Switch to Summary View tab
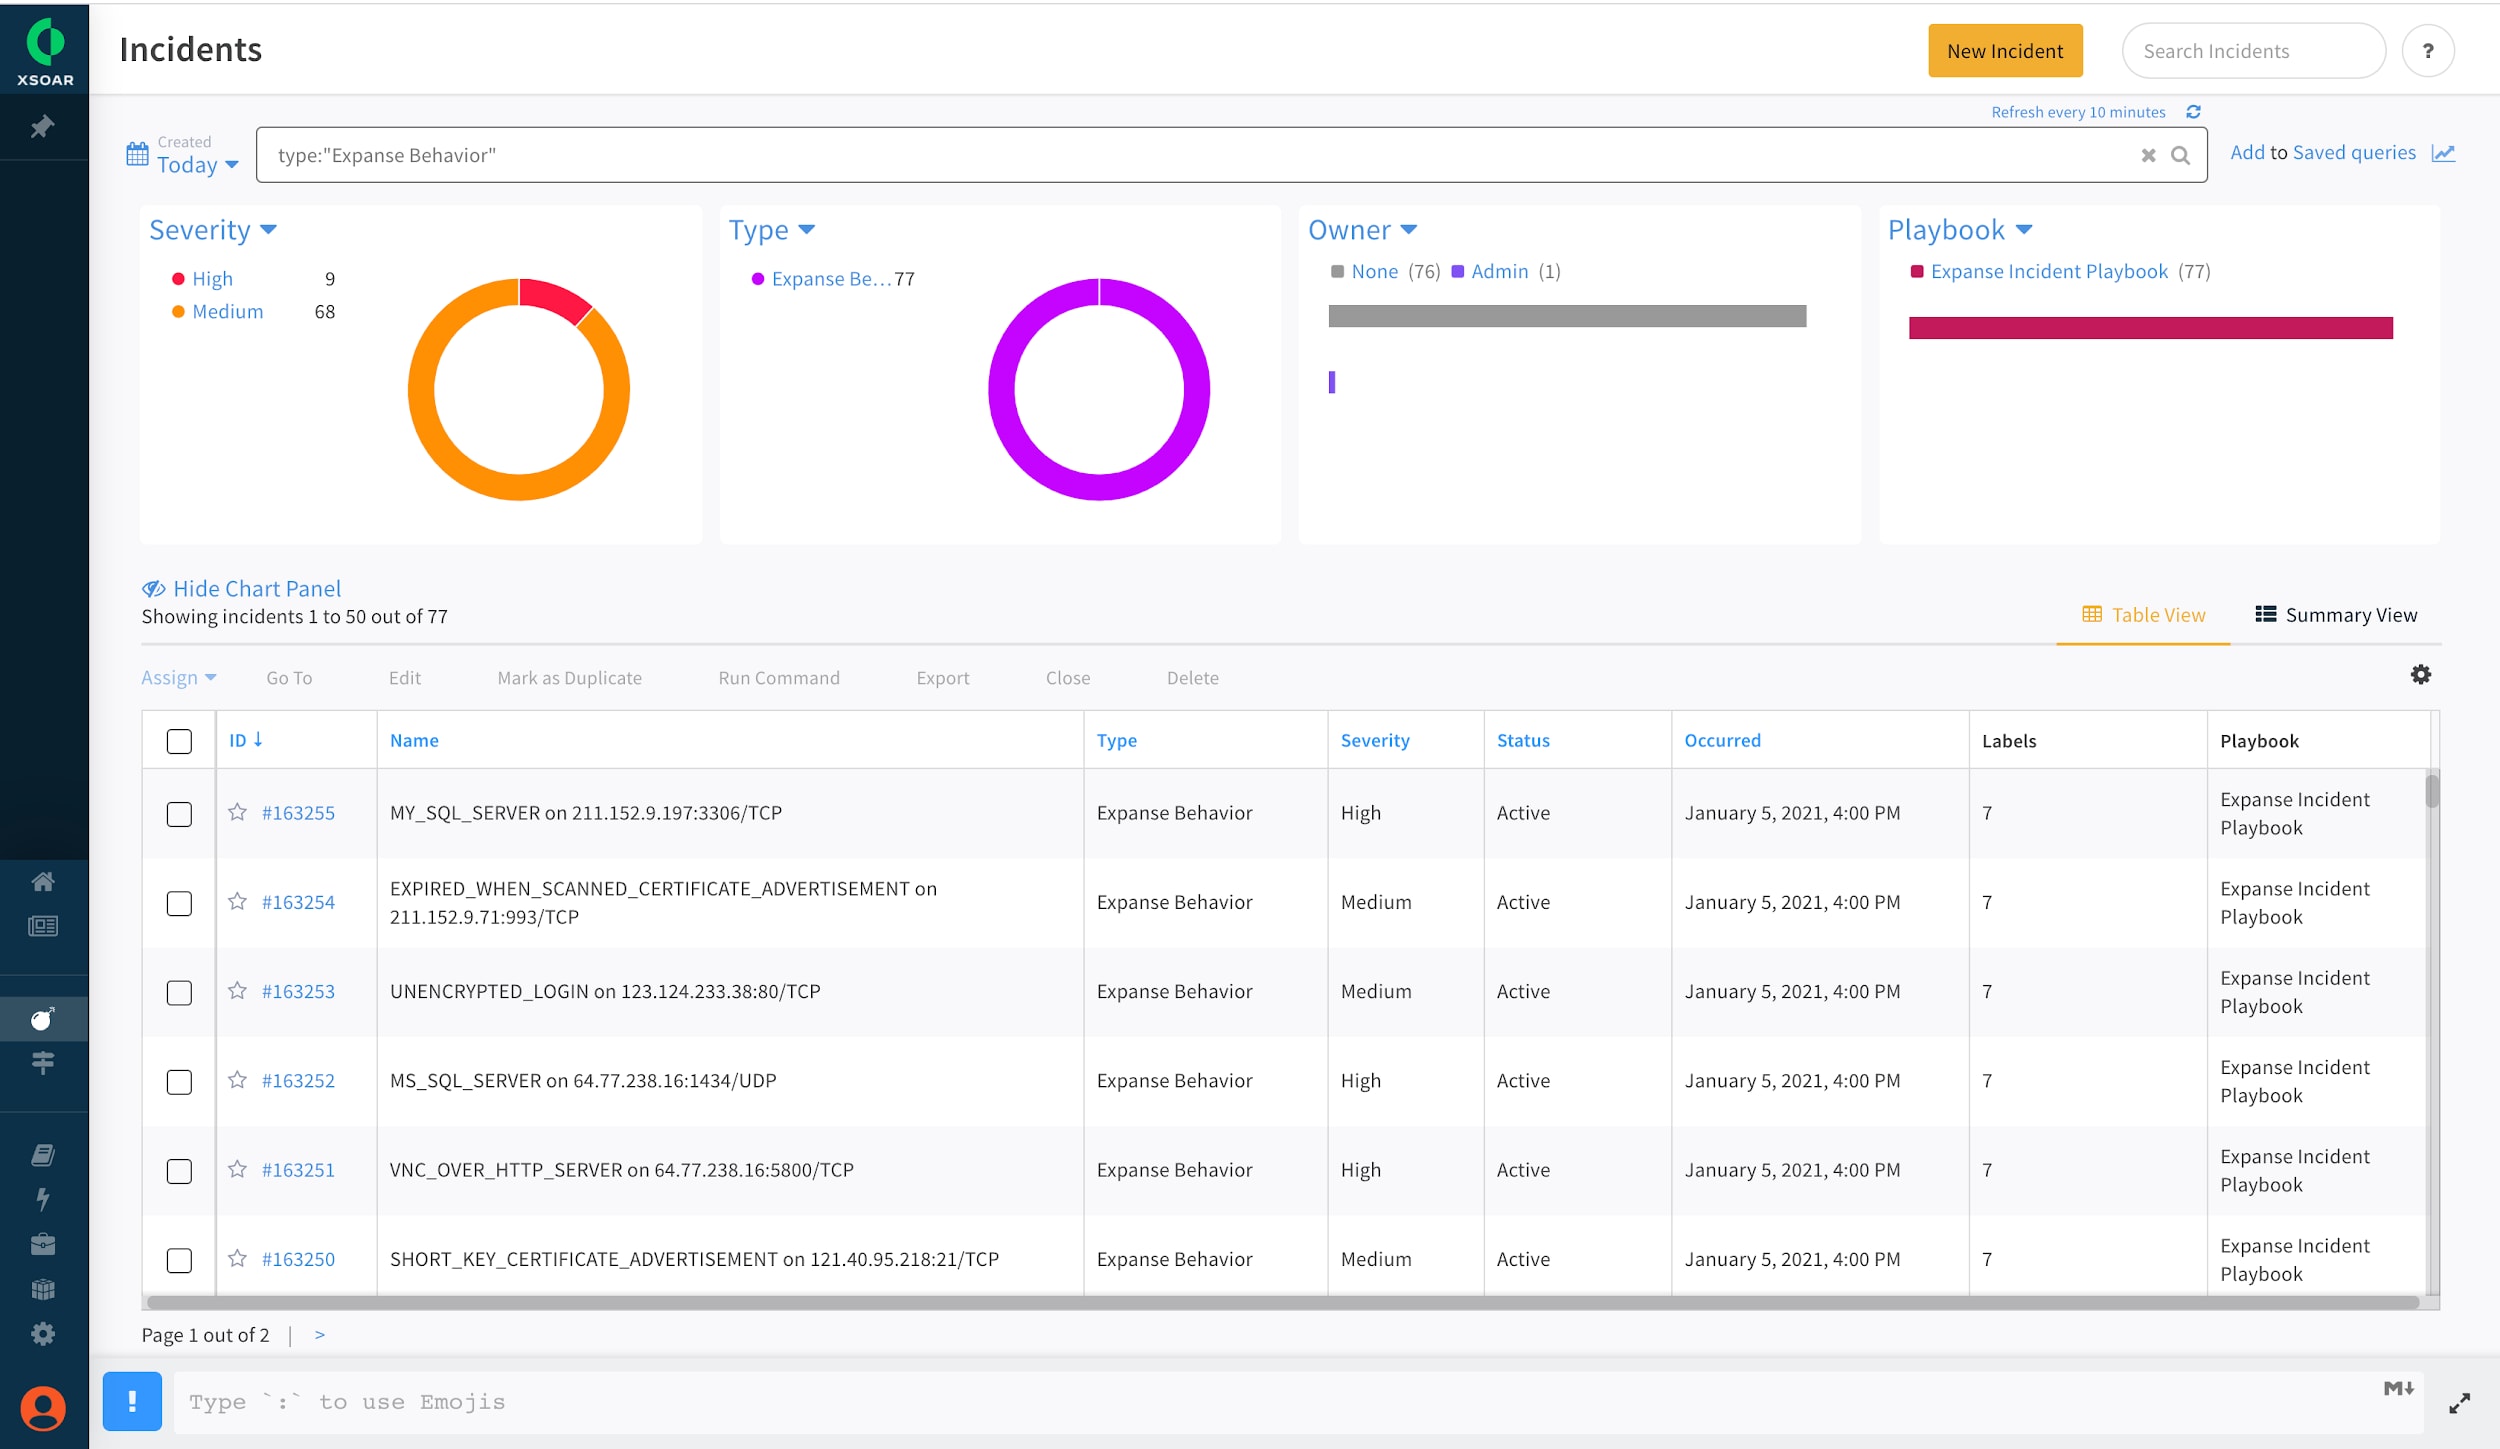 point(2336,615)
